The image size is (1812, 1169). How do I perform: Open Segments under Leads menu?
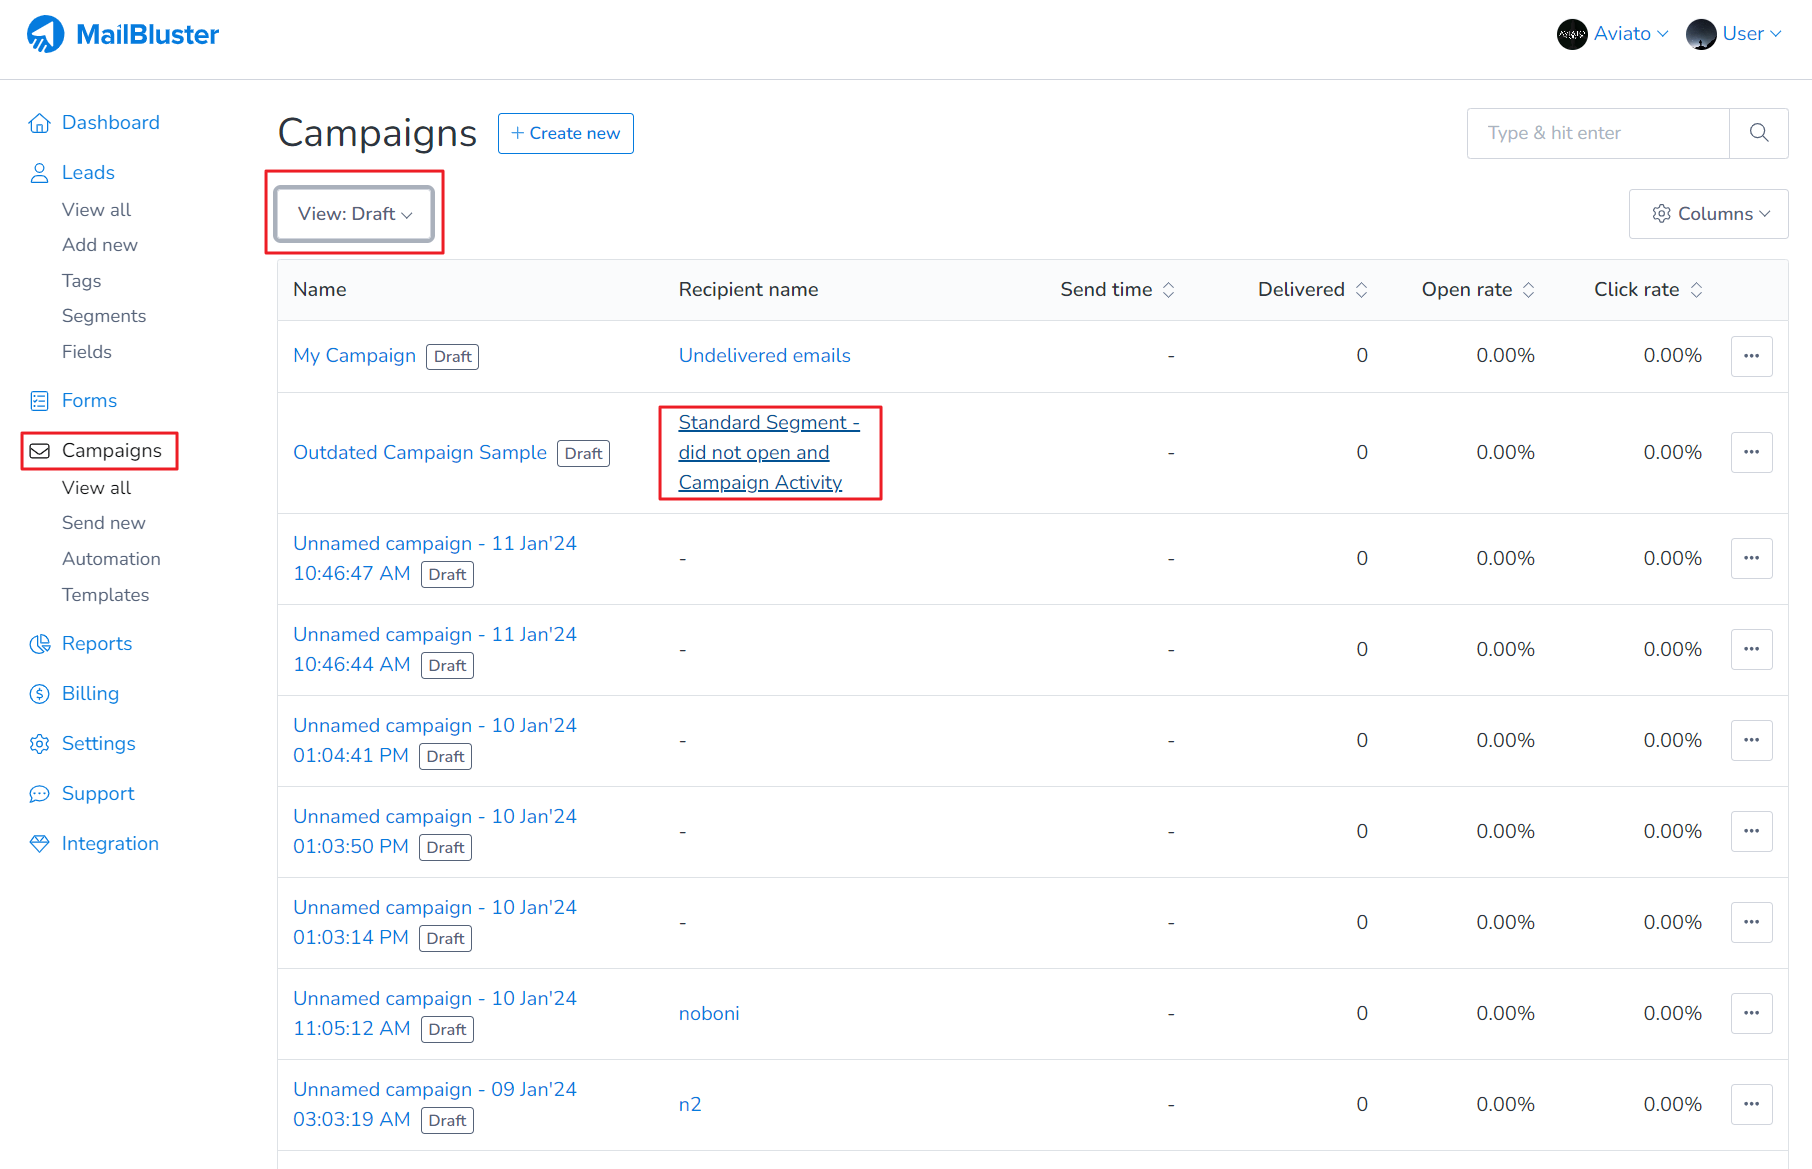[104, 316]
